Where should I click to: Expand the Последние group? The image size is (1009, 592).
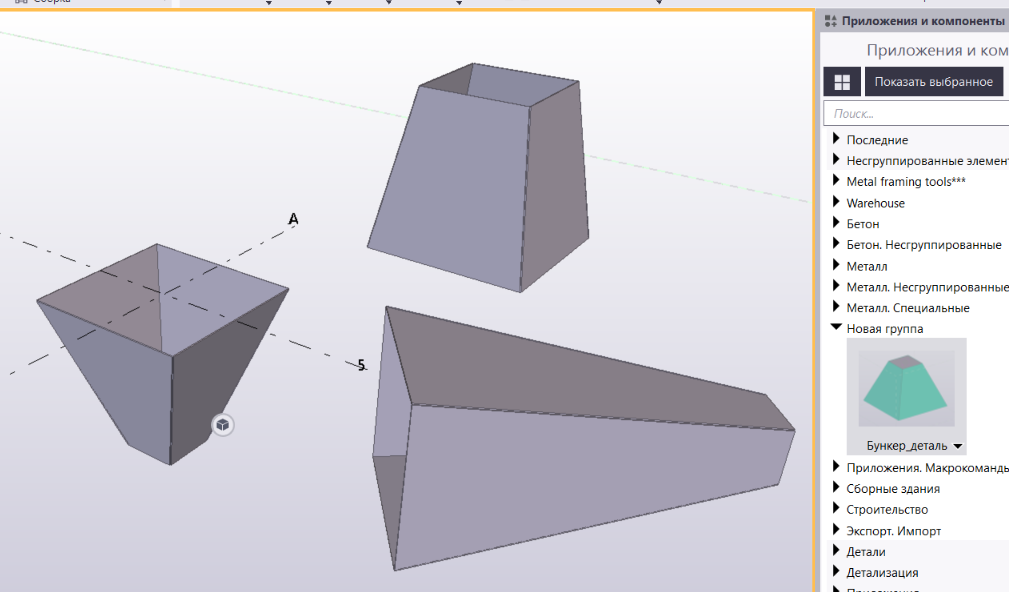click(x=836, y=139)
